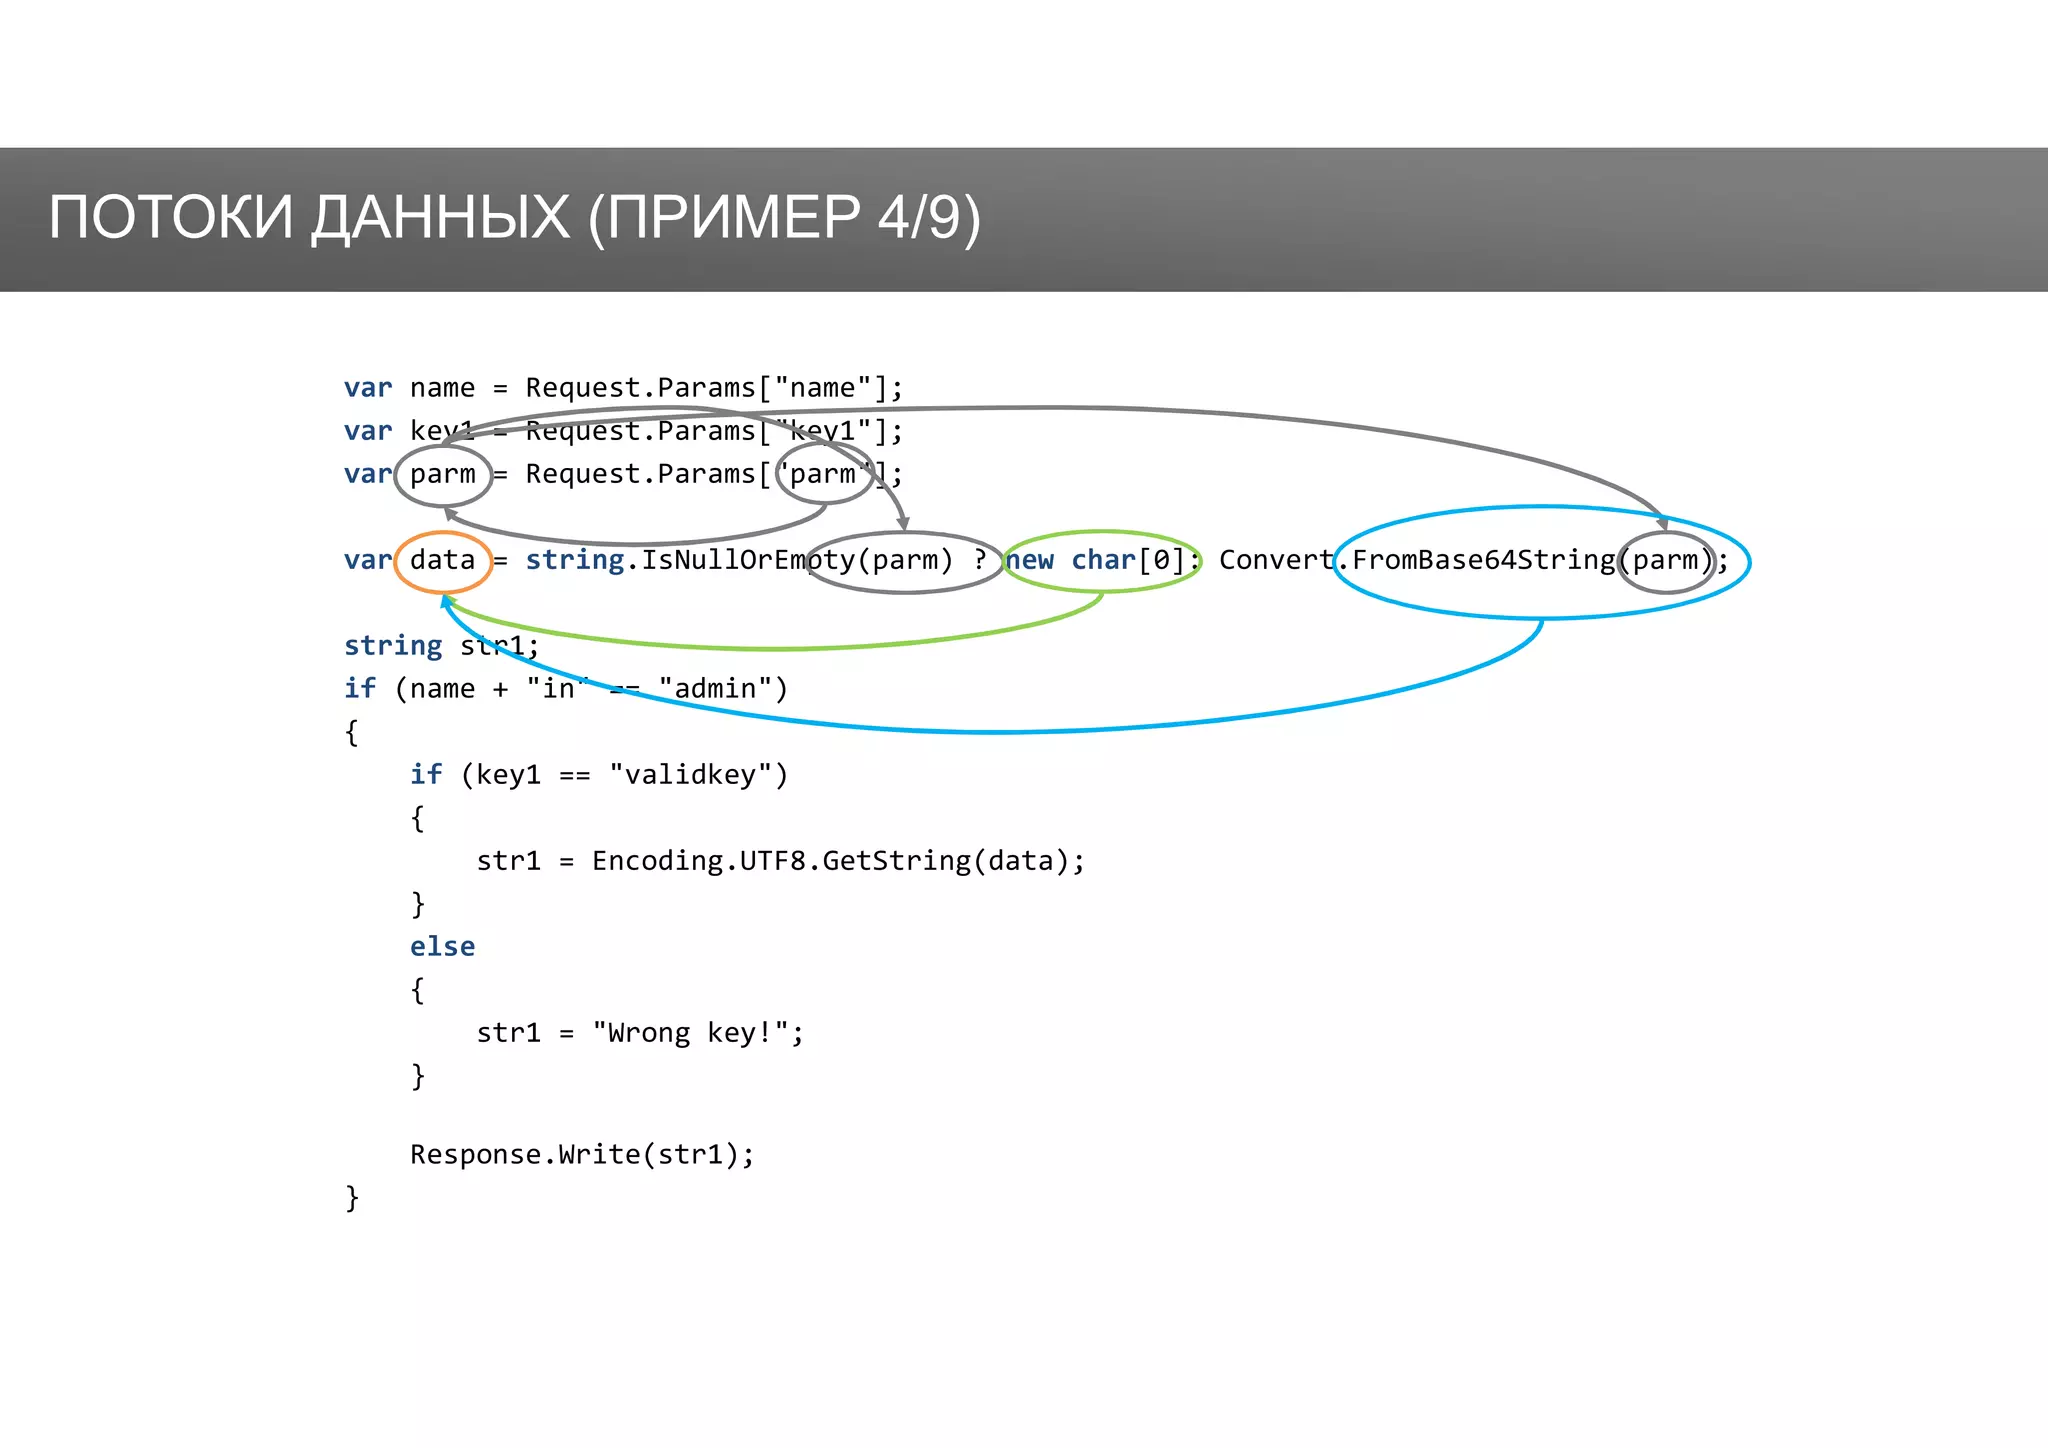Click the 'else' keyword
The height and width of the screenshot is (1448, 2048).
[442, 946]
